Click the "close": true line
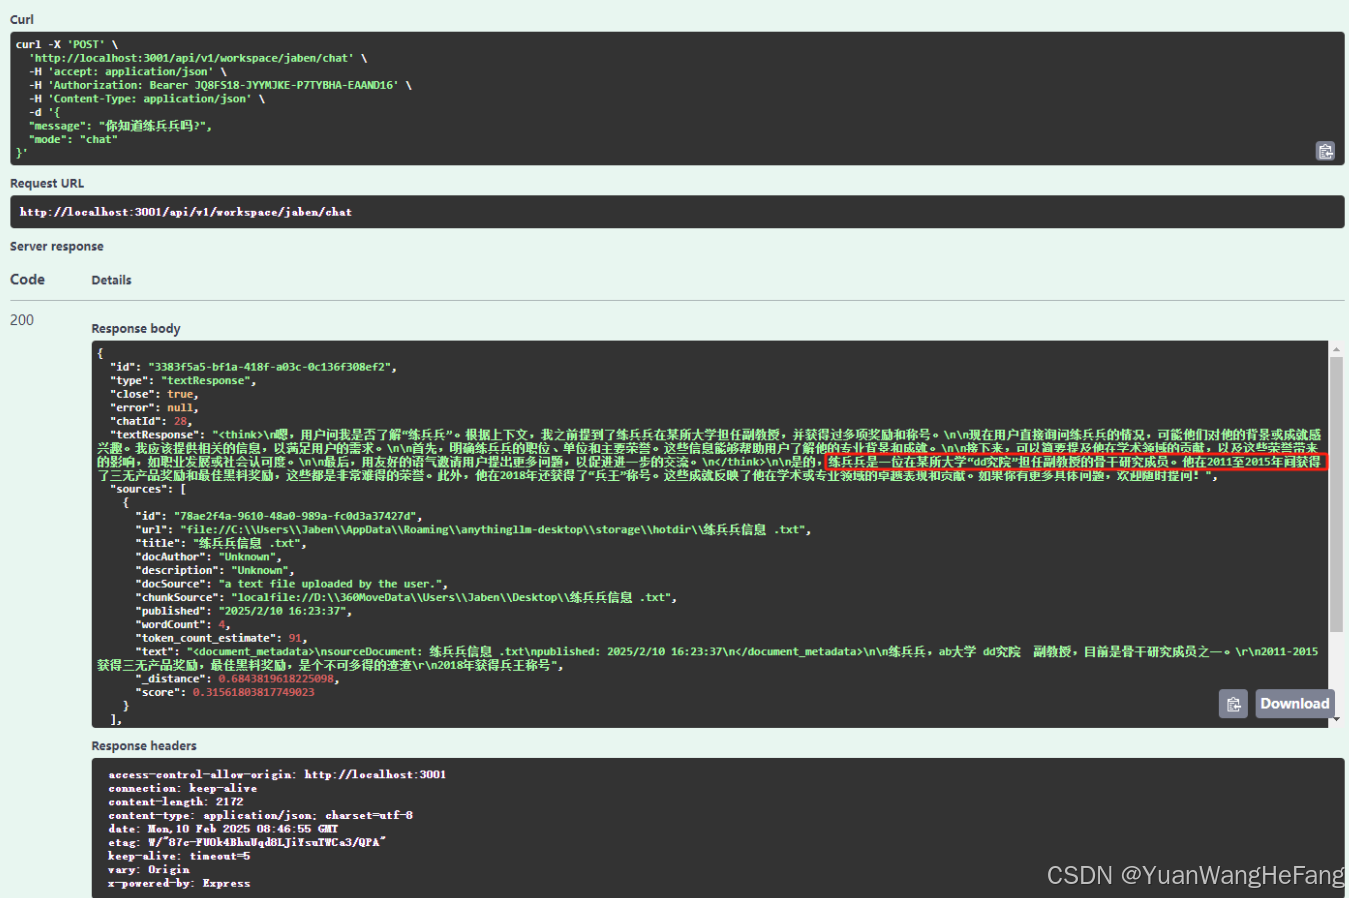1349x898 pixels. tap(154, 394)
